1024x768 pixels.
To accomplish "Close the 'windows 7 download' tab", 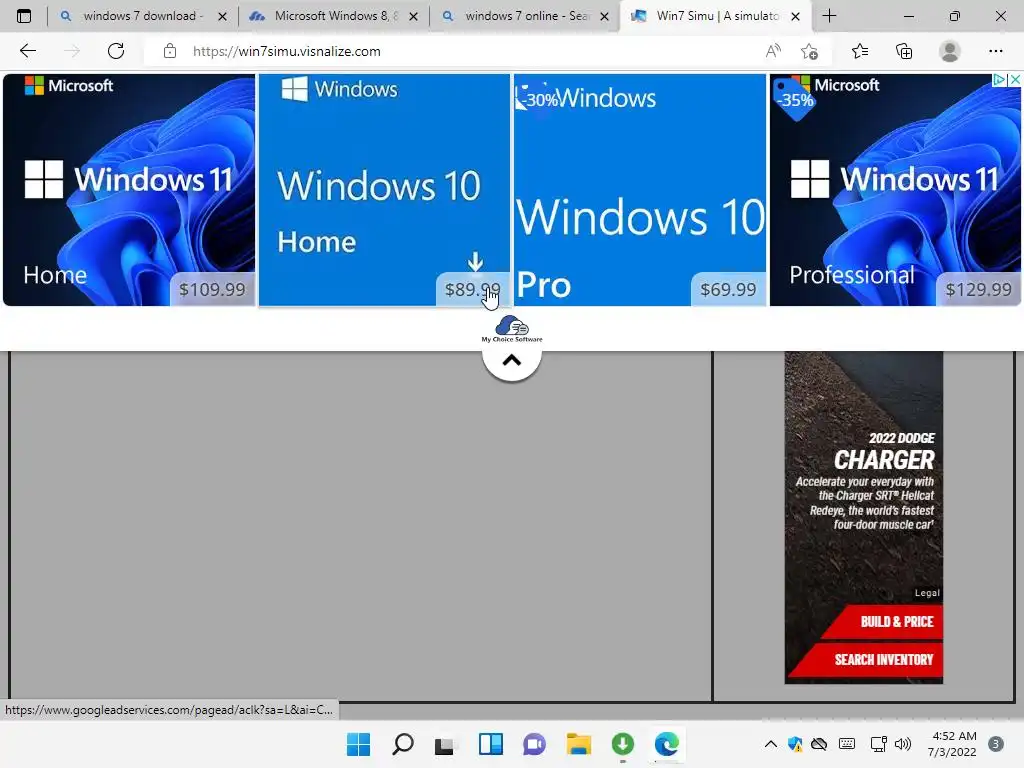I will pyautogui.click(x=222, y=16).
